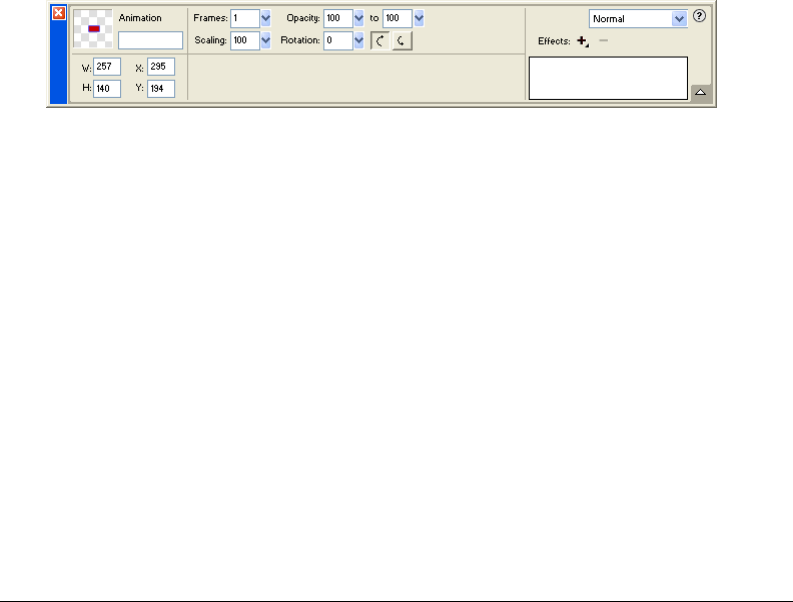Screen dimensions: 793x602
Task: Click the Scaling value field
Action: click(245, 40)
